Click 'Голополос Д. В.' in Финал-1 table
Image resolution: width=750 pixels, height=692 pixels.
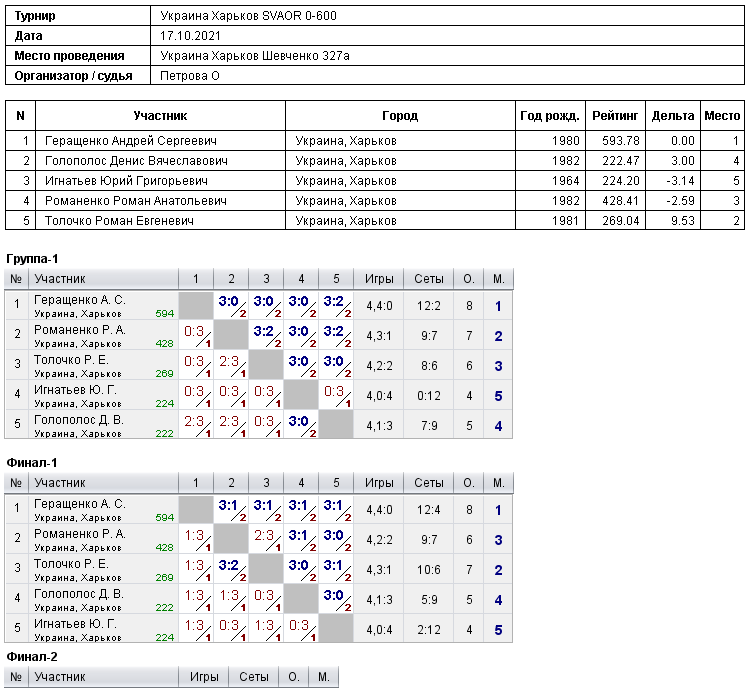[79, 594]
